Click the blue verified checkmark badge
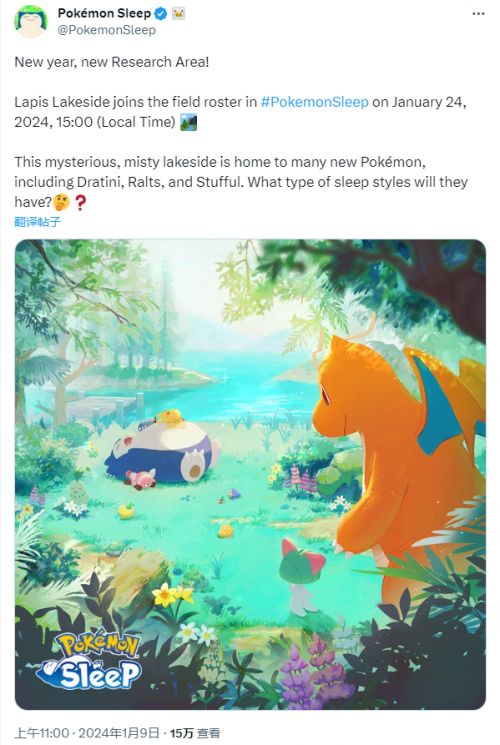This screenshot has height=745, width=500. pos(161,14)
